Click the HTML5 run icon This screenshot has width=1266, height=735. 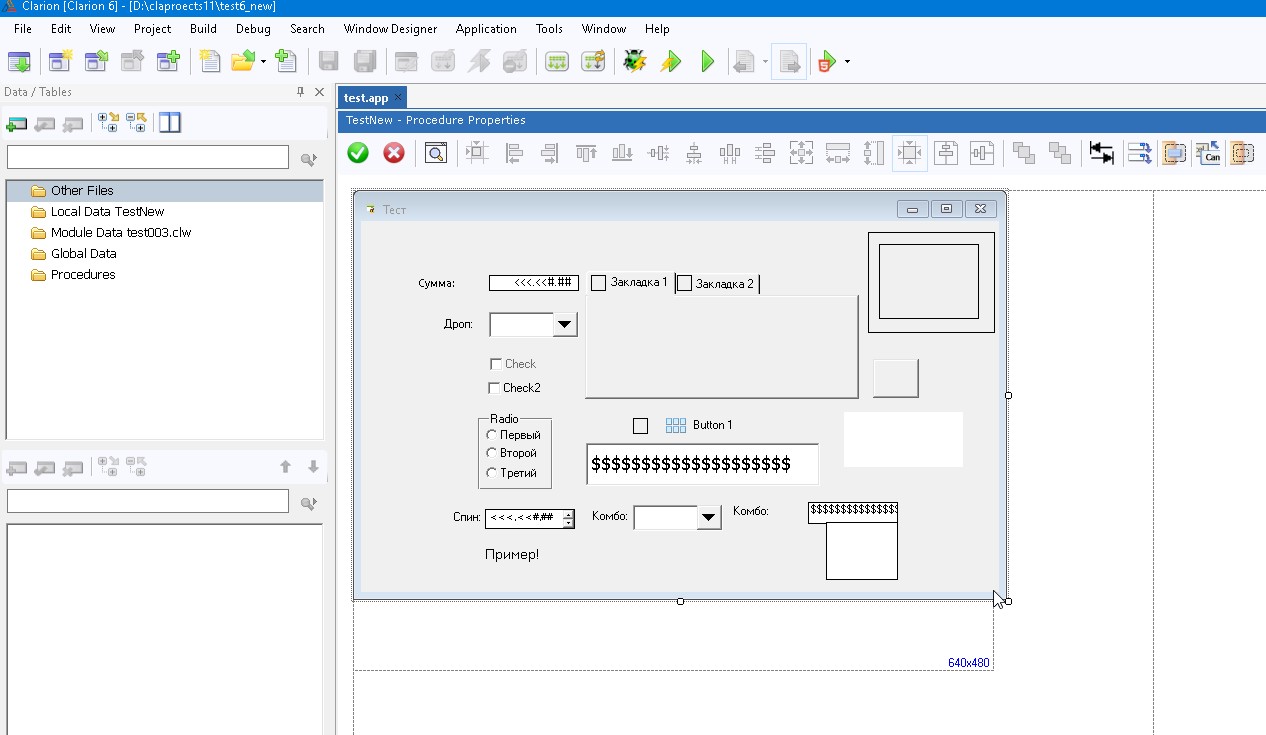pyautogui.click(x=826, y=62)
